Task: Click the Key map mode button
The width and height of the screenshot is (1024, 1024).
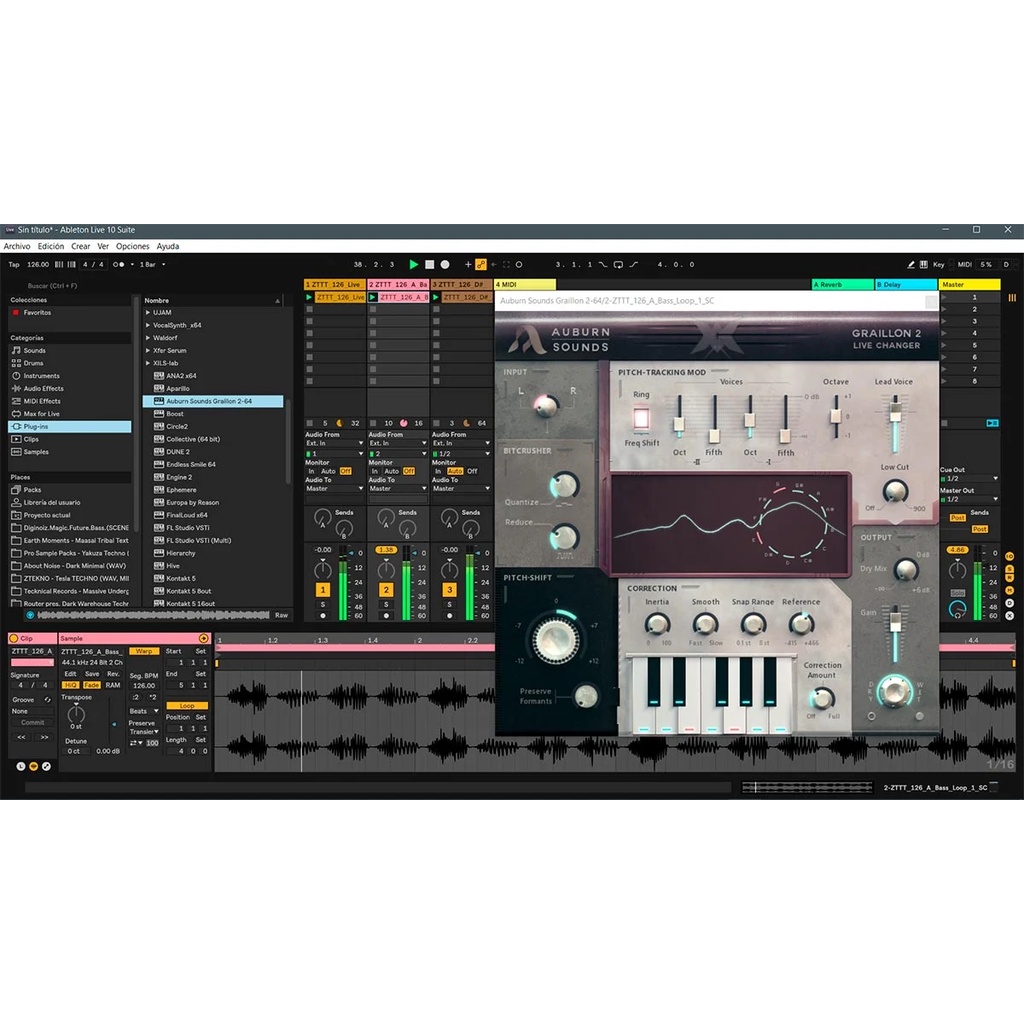Action: (938, 264)
